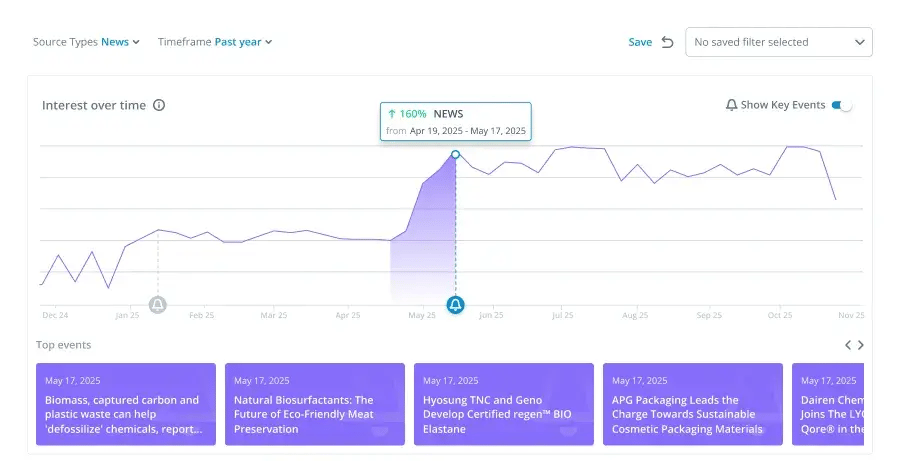Open the APG Packaging event card

click(x=693, y=404)
